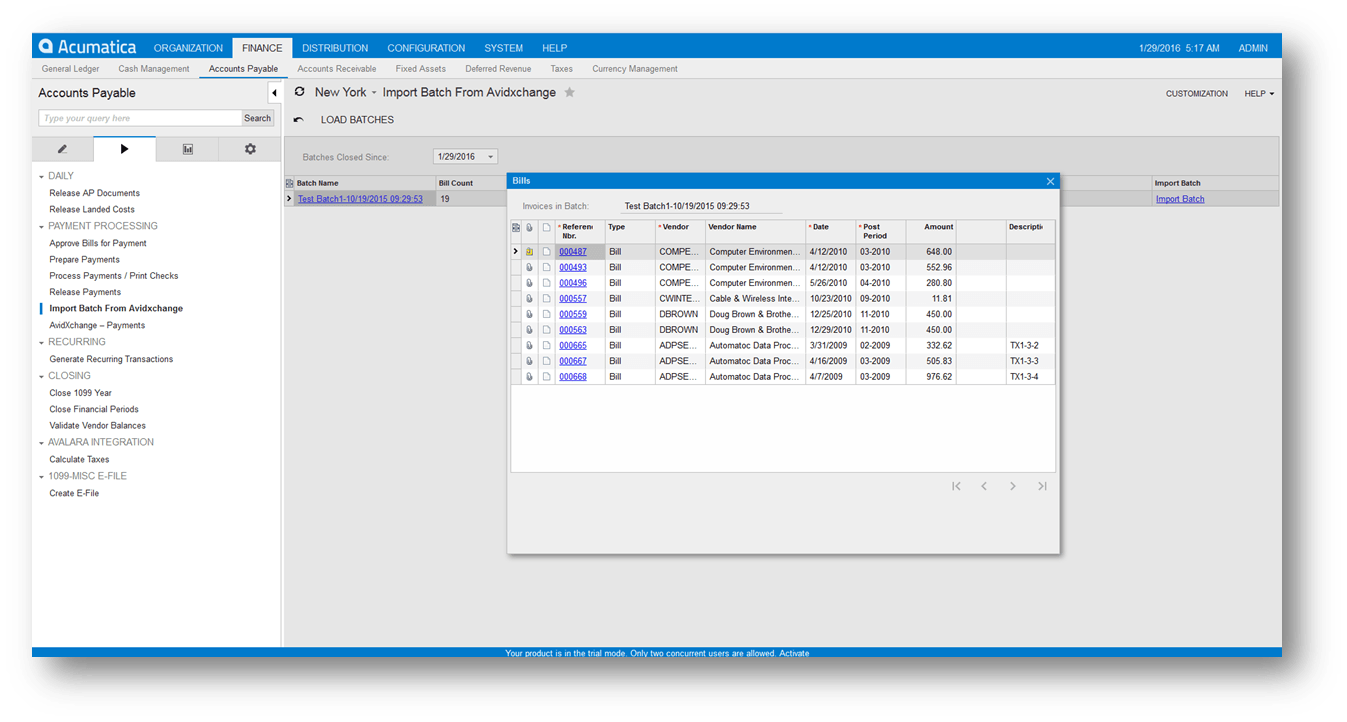Click ADMIN user at top right
Viewport: 1347px width, 722px height.
1253,48
